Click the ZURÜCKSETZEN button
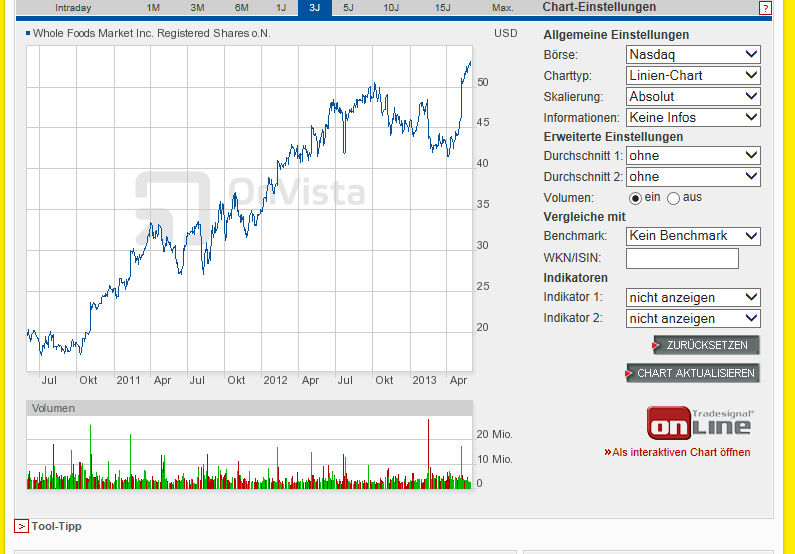Screen dimensions: 795x554 (x=706, y=345)
